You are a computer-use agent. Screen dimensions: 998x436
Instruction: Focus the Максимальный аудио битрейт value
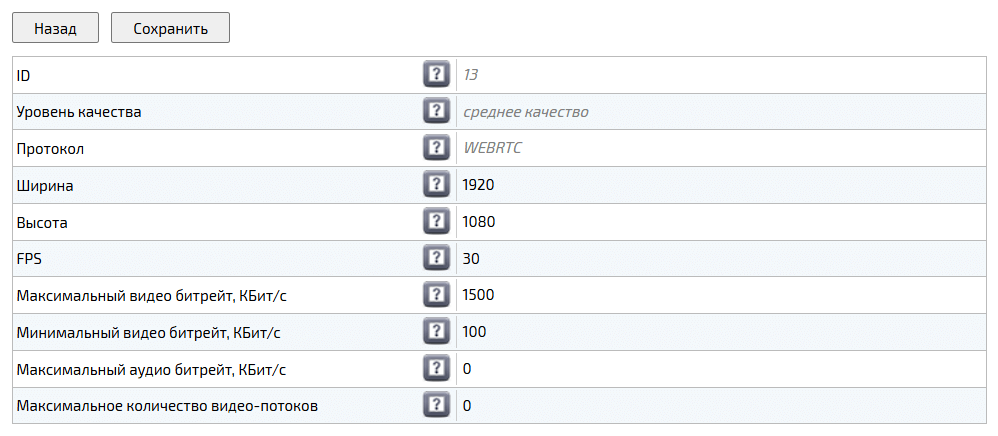click(720, 368)
